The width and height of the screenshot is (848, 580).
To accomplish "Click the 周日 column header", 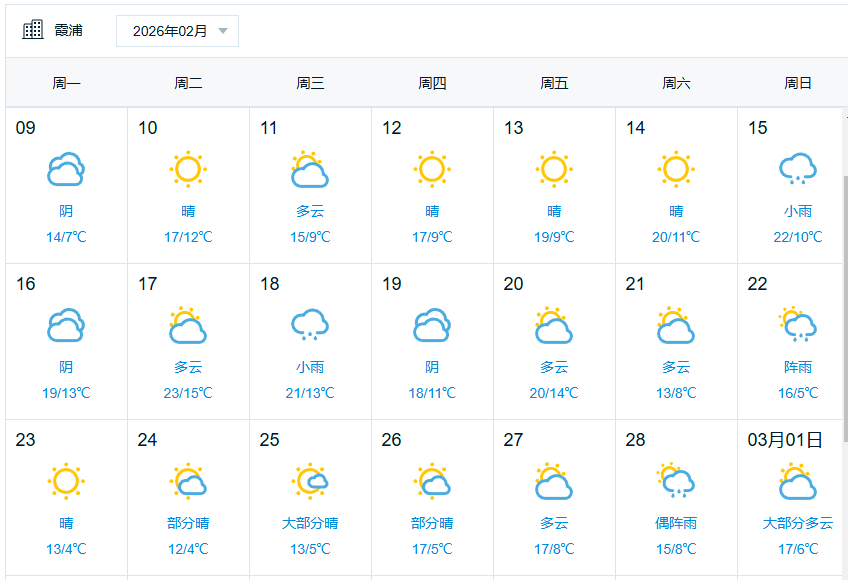I will (x=797, y=84).
